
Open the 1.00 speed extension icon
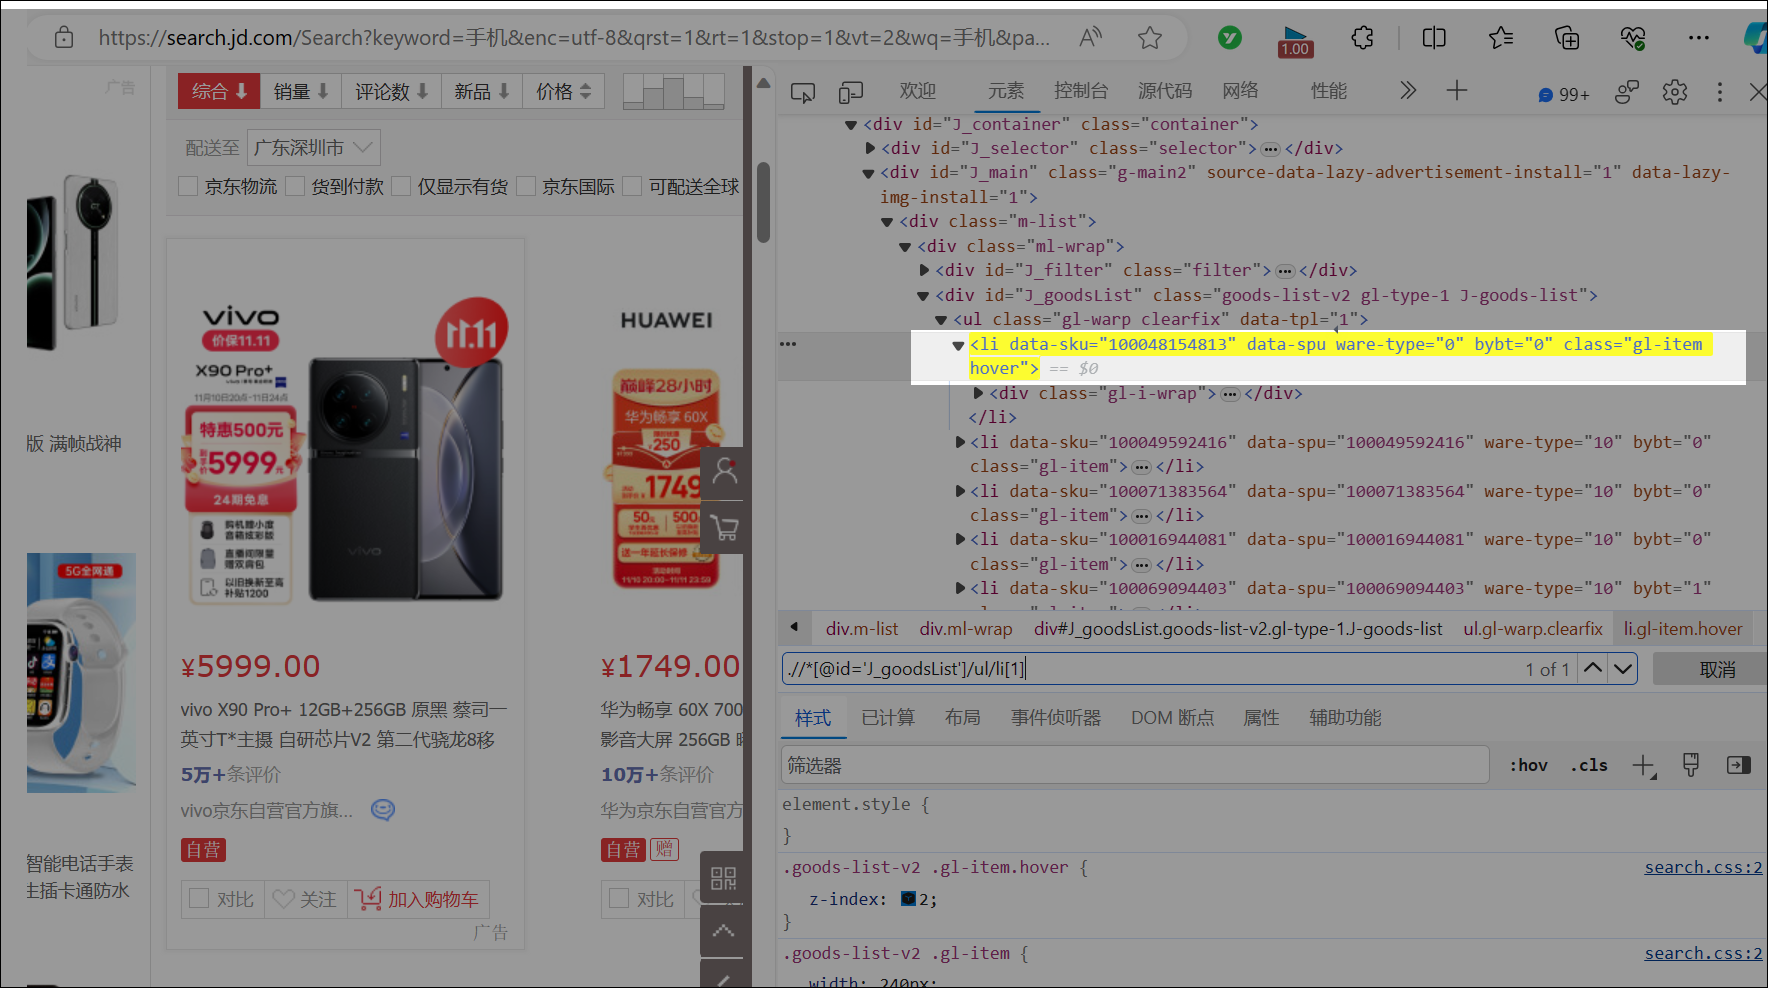tap(1295, 40)
